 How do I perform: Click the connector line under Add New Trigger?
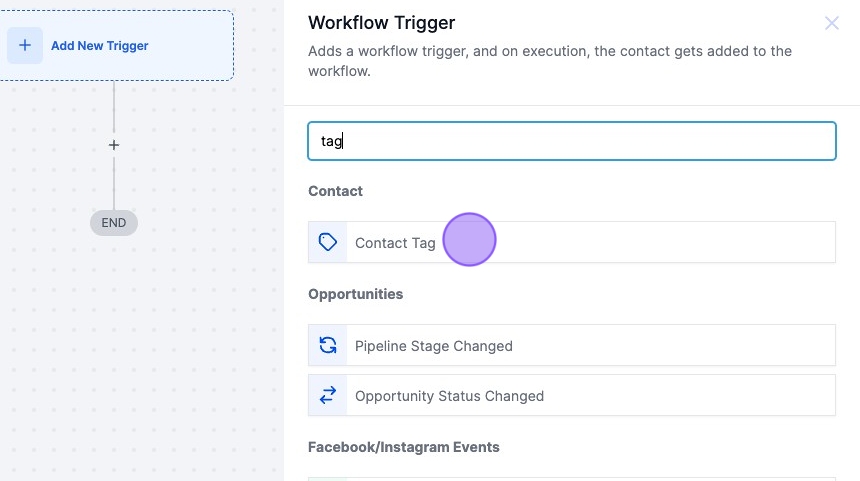coord(114,105)
